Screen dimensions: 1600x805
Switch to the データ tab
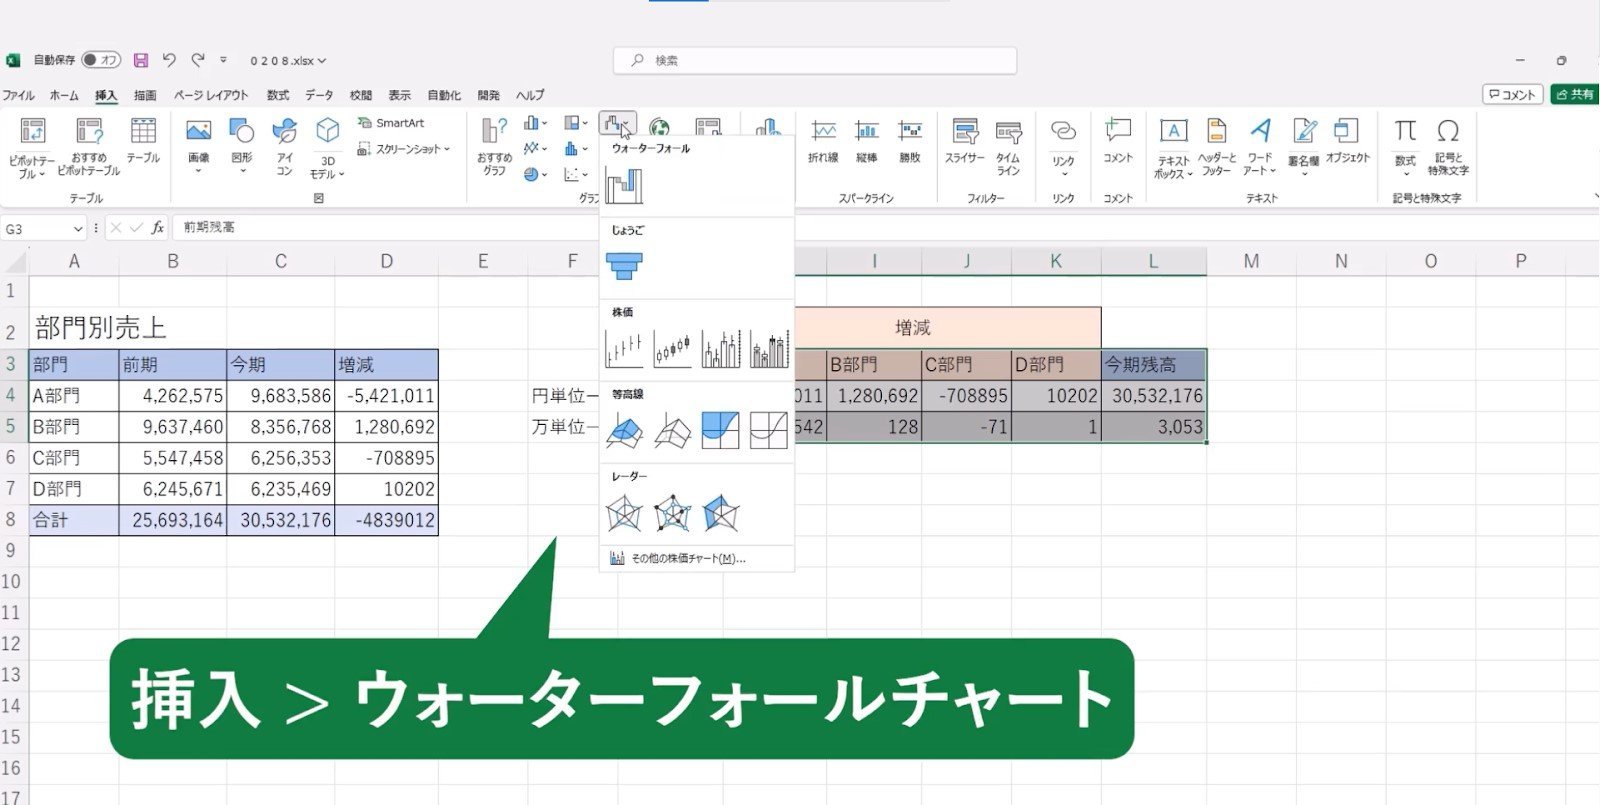[x=319, y=95]
